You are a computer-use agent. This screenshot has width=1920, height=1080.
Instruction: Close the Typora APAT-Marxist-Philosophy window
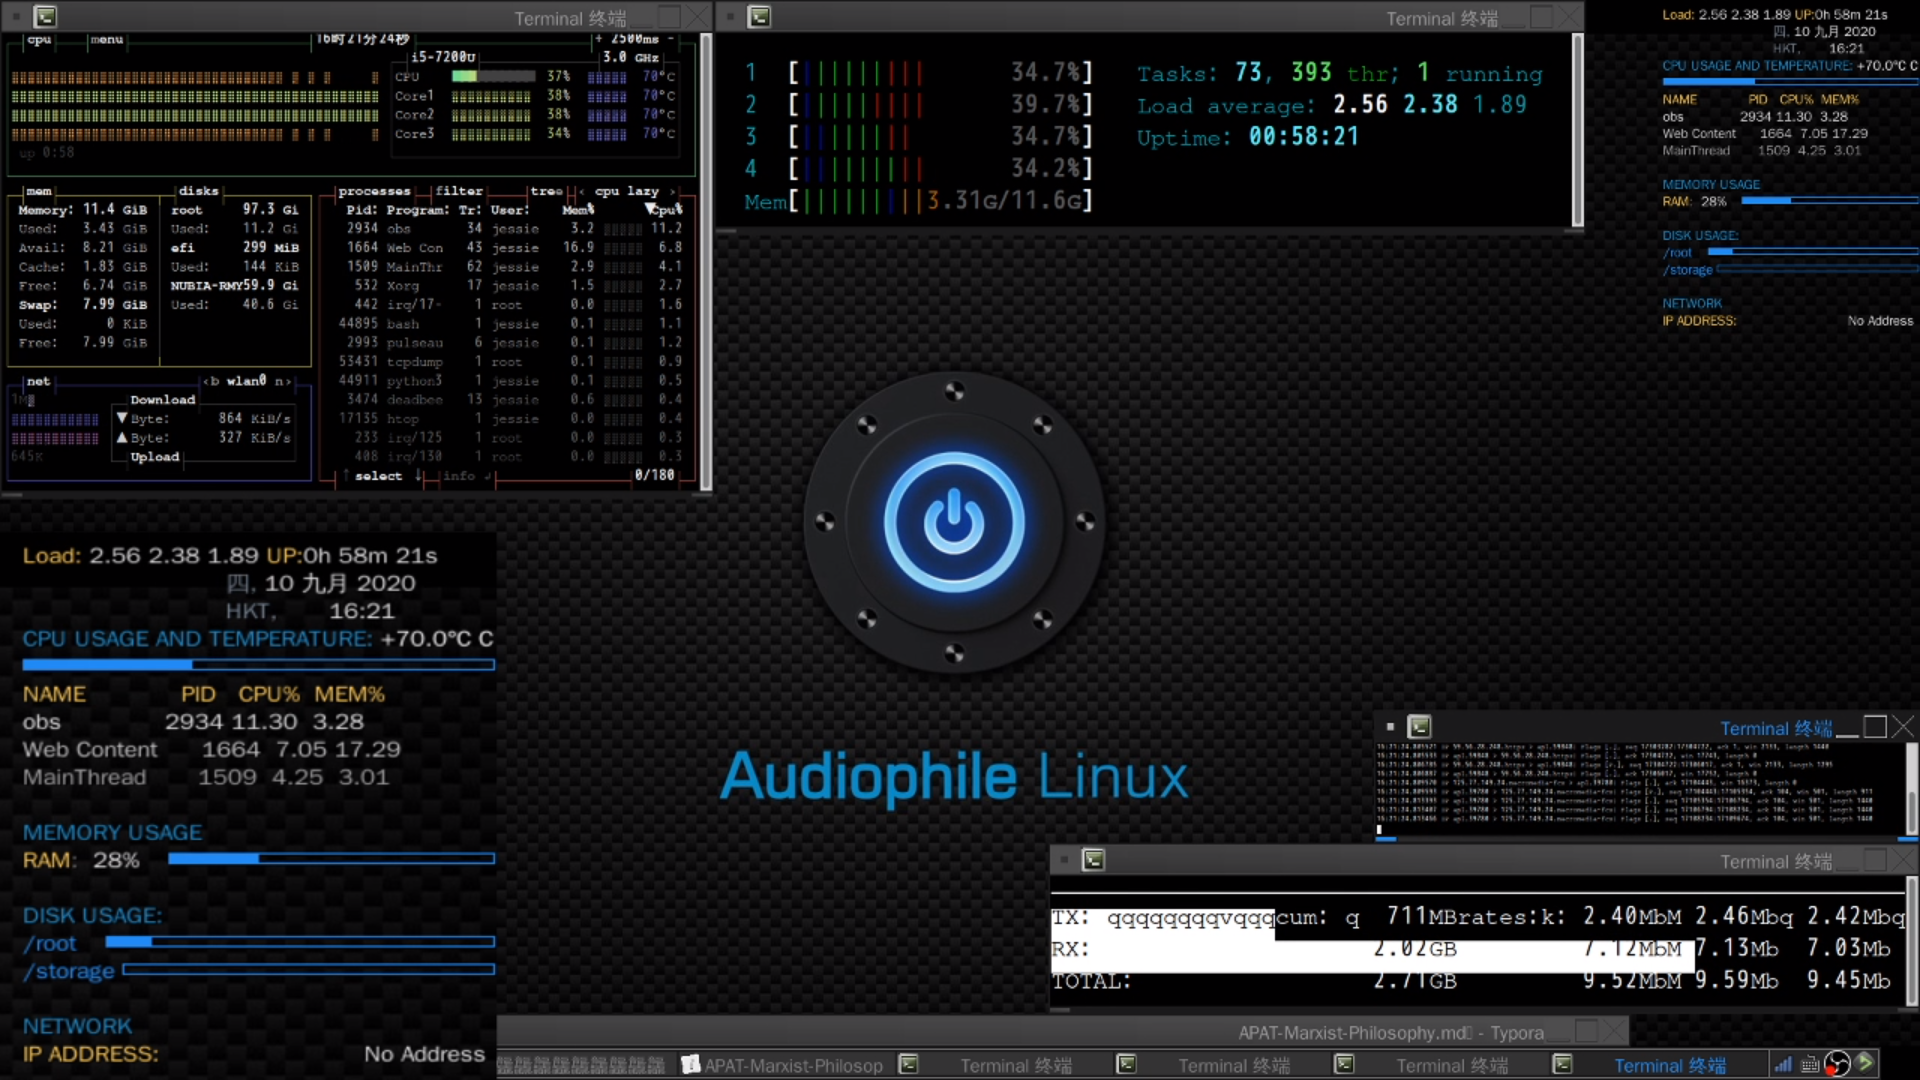(x=1614, y=1031)
